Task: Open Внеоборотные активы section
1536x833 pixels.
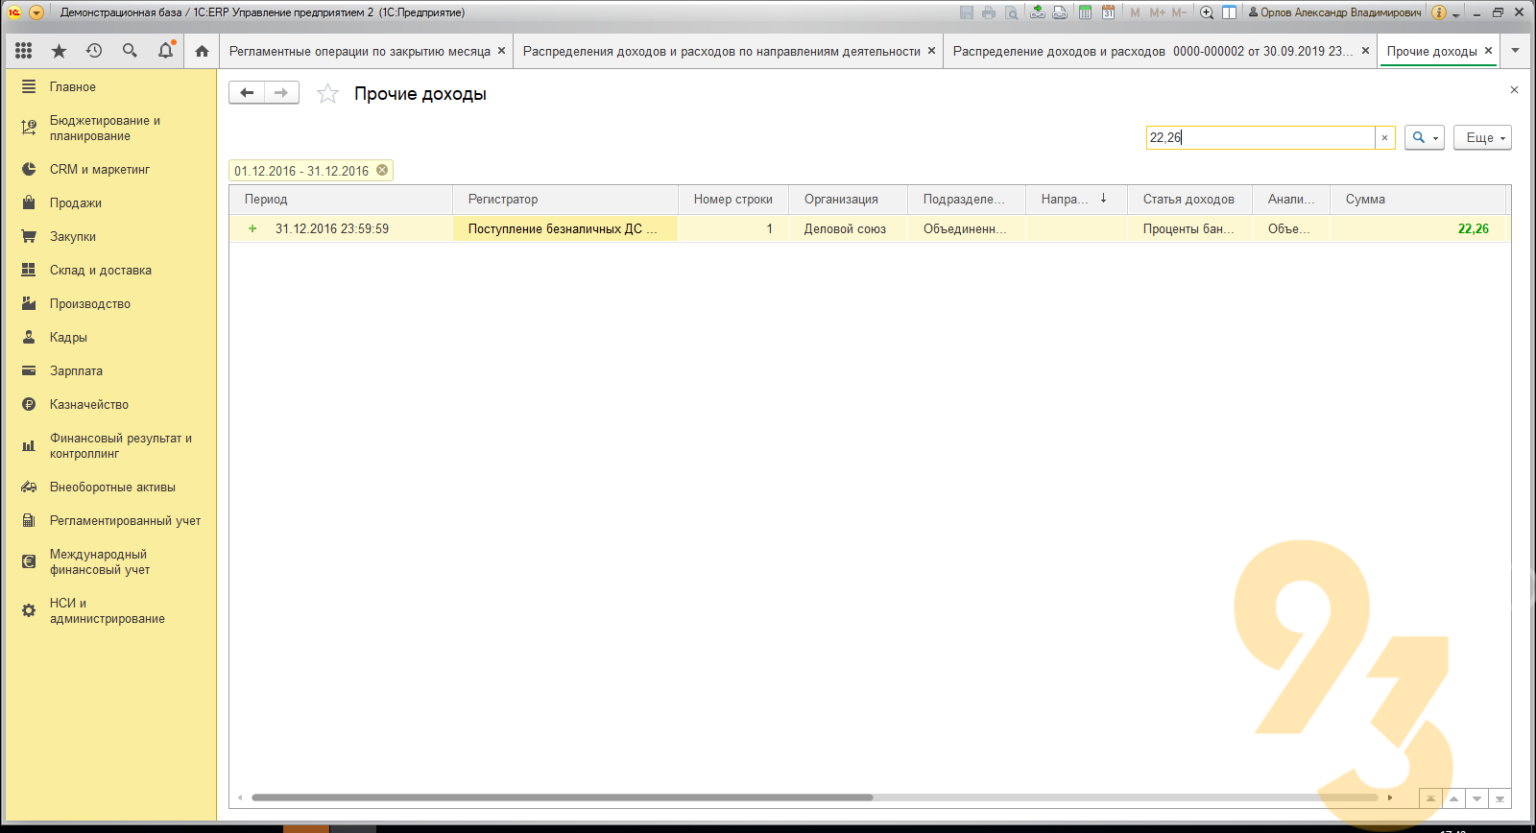Action: 110,487
